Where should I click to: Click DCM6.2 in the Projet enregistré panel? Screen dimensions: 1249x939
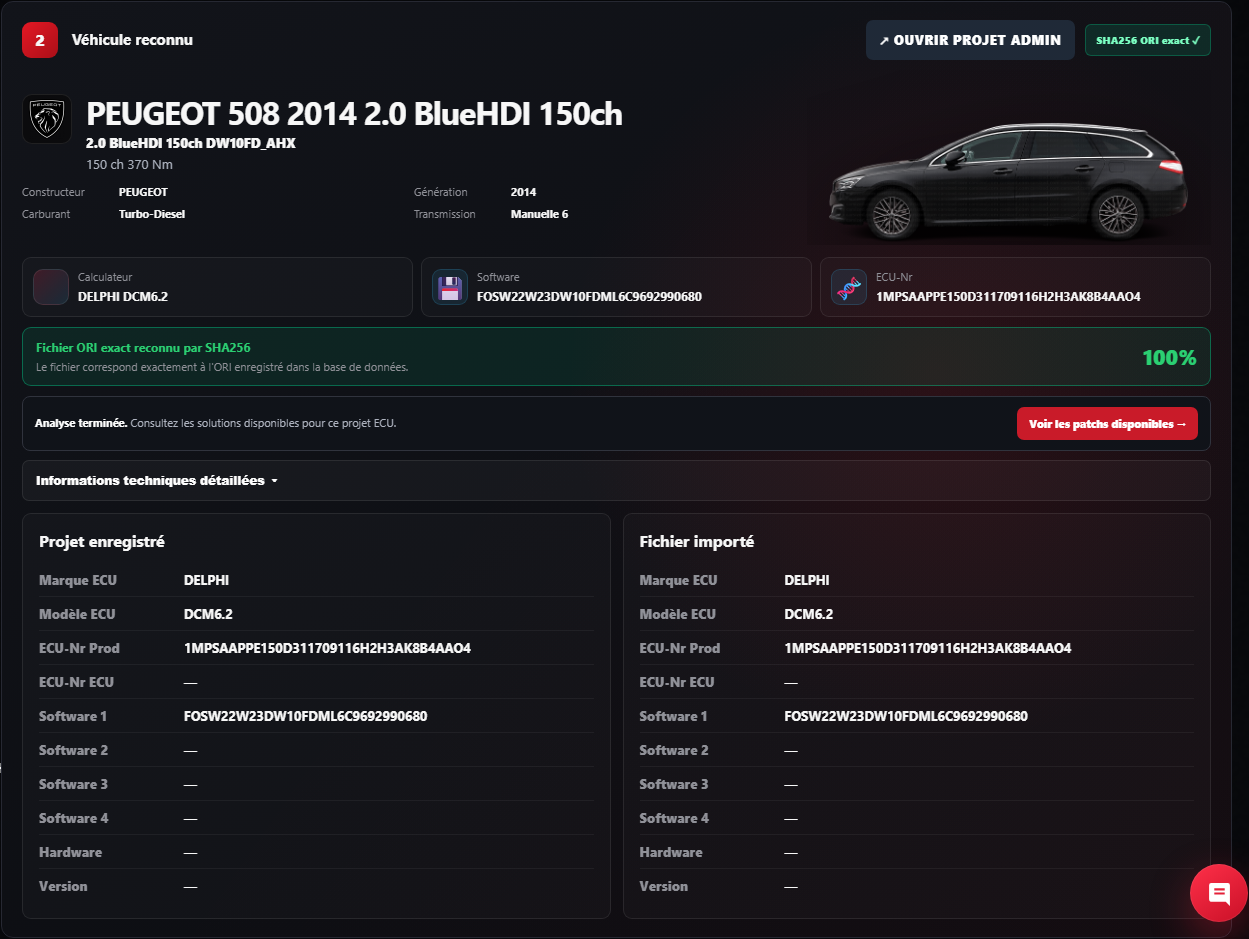pyautogui.click(x=208, y=614)
